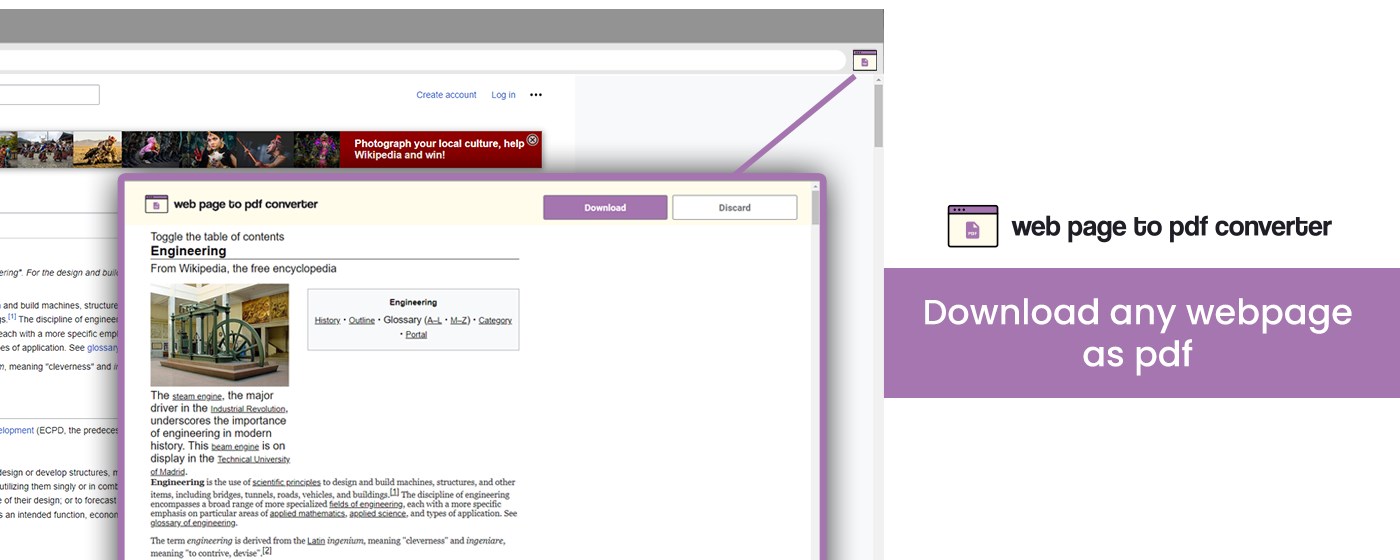Viewport: 1400px width, 560px height.
Task: Follow the applied mathematics link
Action: coord(307,514)
